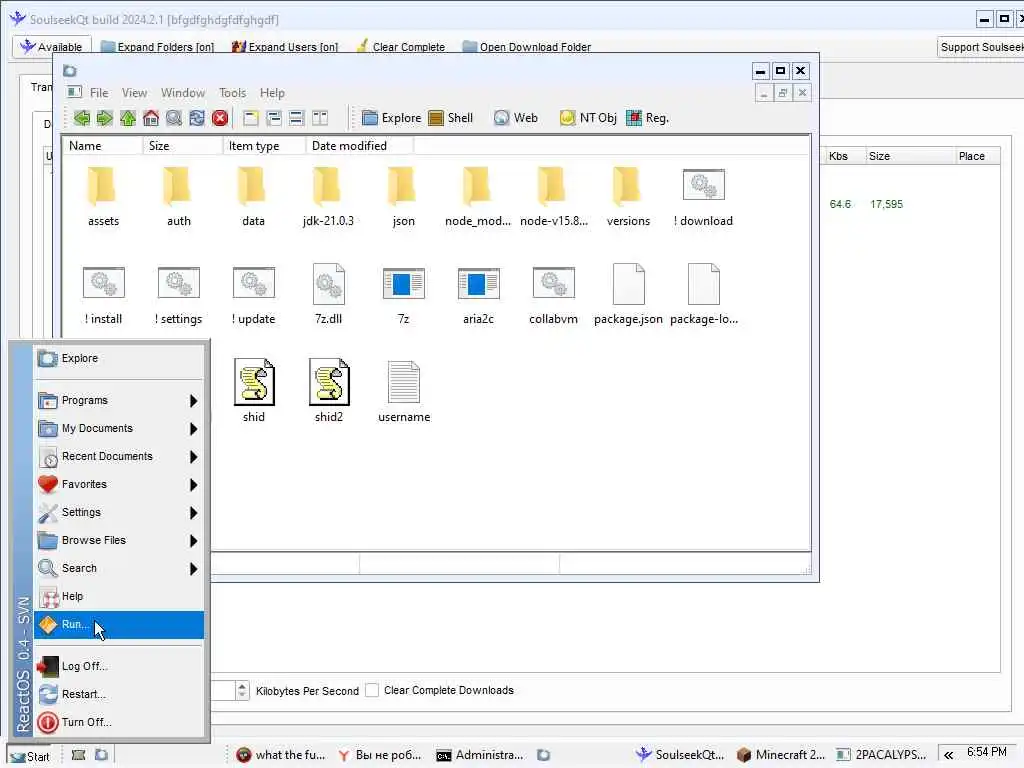Click the red Stop icon

(220, 118)
